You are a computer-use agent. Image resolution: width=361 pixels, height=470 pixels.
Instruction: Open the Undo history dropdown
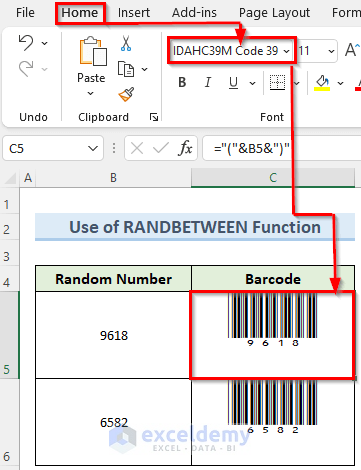pos(44,43)
